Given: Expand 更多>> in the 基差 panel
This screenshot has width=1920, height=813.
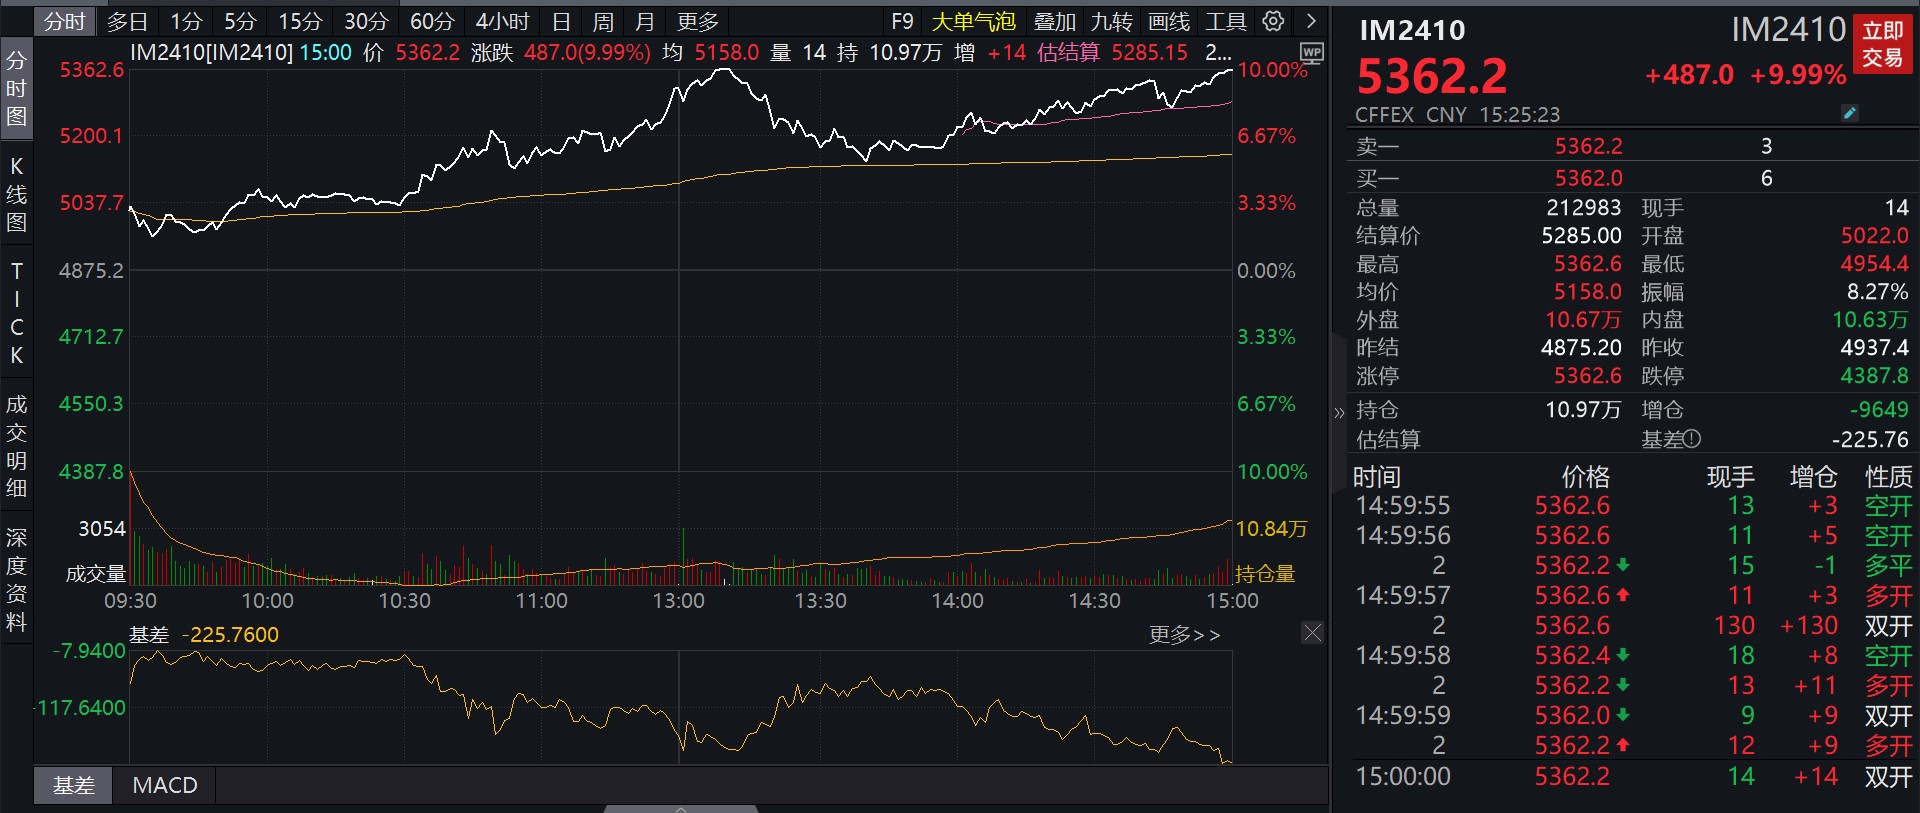Looking at the screenshot, I should (x=1184, y=635).
